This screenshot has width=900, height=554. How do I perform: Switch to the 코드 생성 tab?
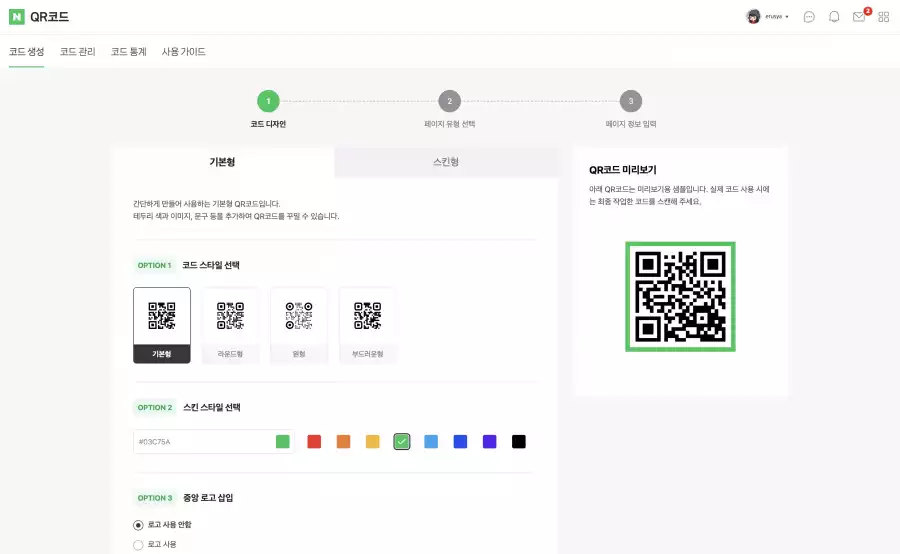[x=26, y=52]
